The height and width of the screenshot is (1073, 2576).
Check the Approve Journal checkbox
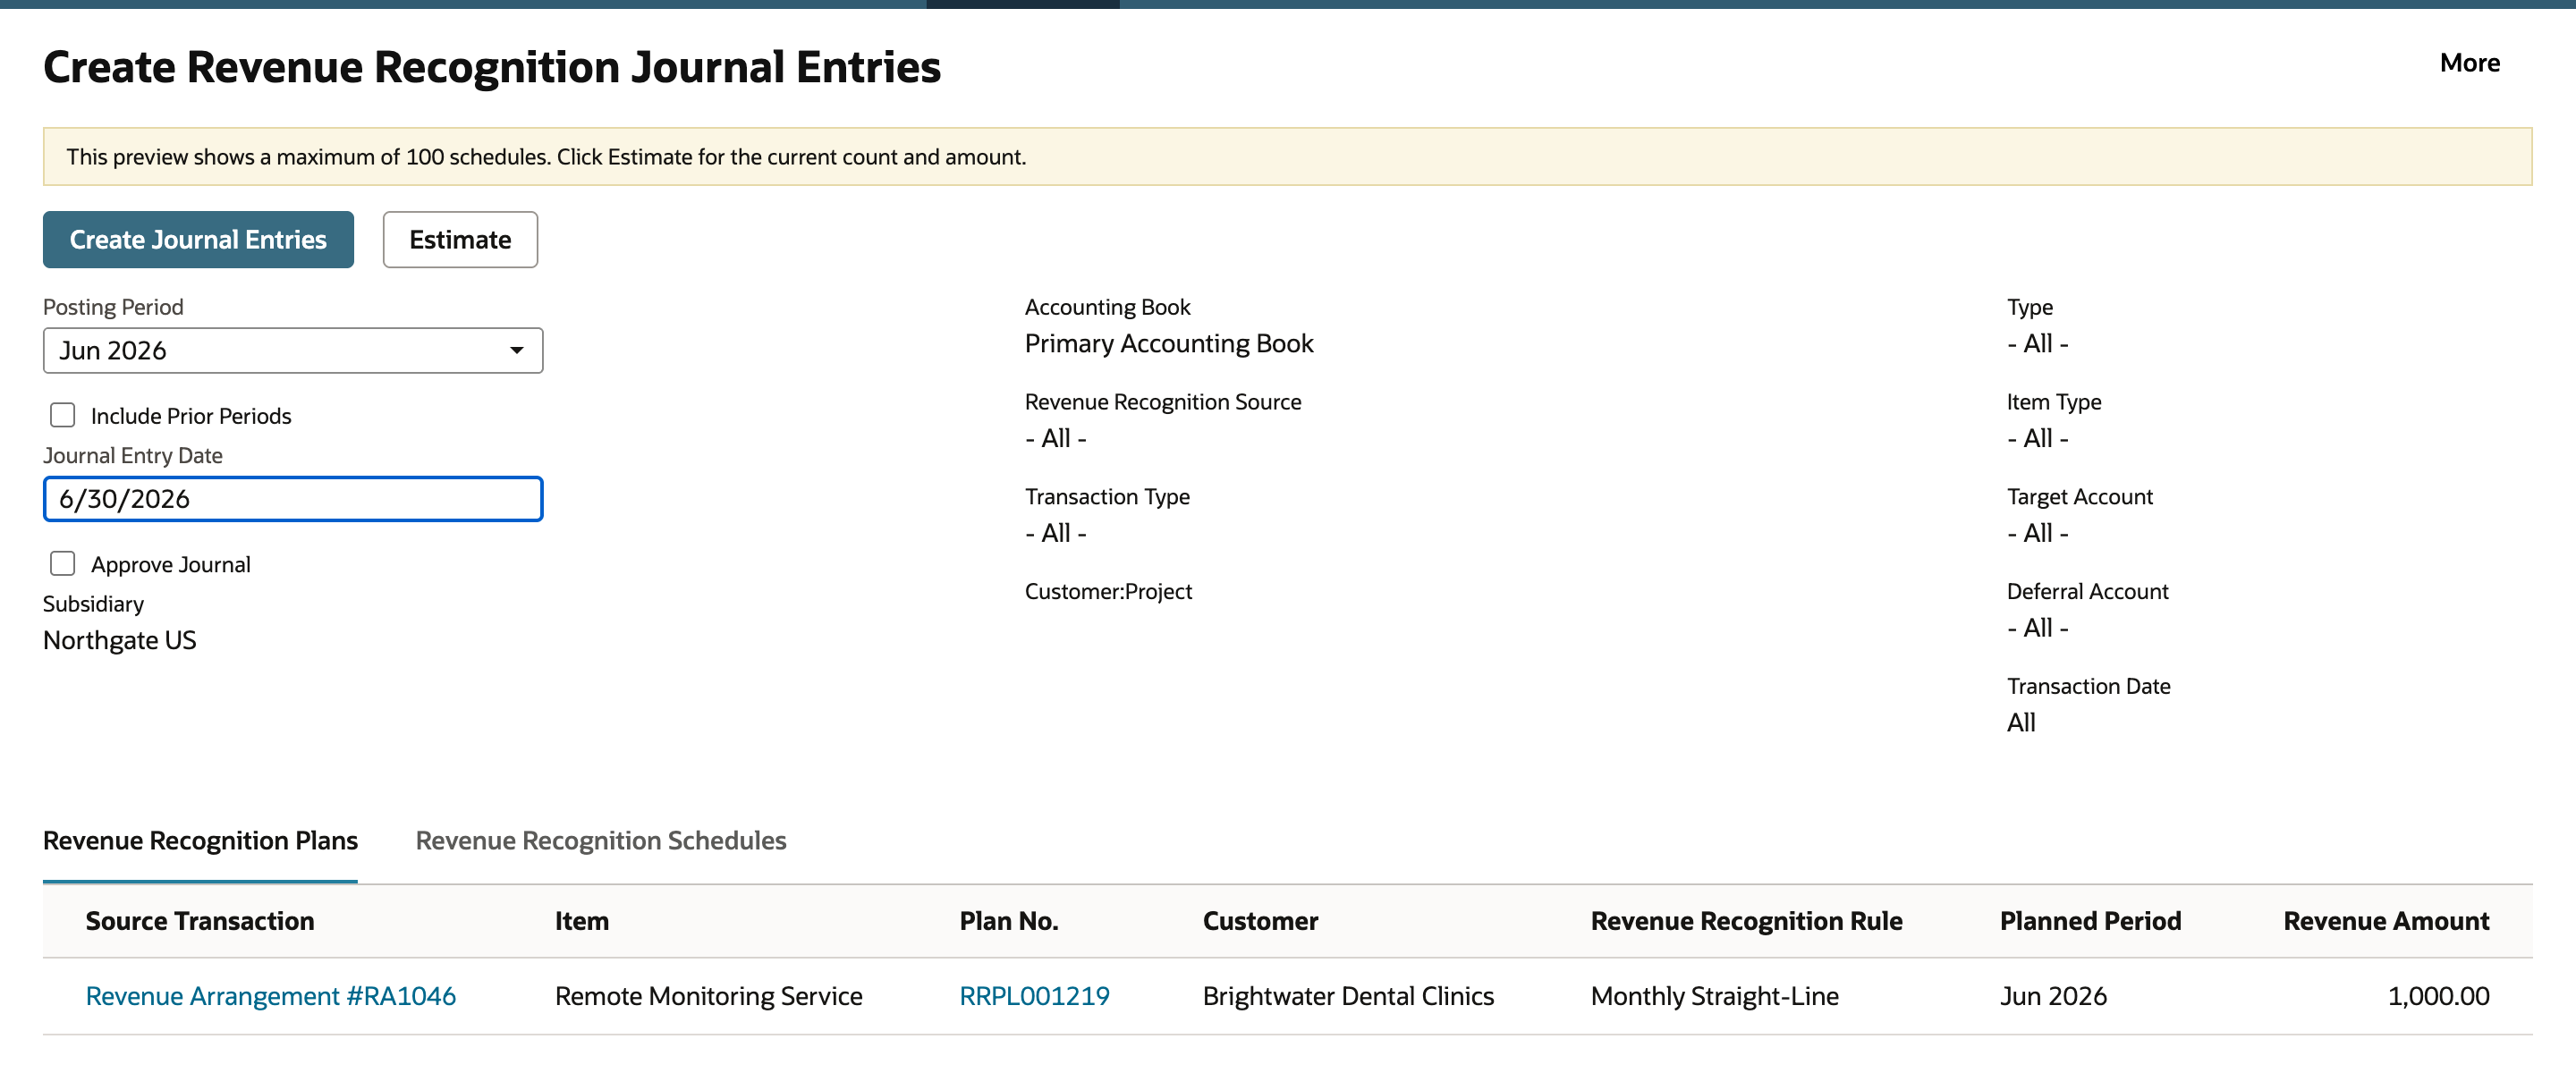(63, 564)
